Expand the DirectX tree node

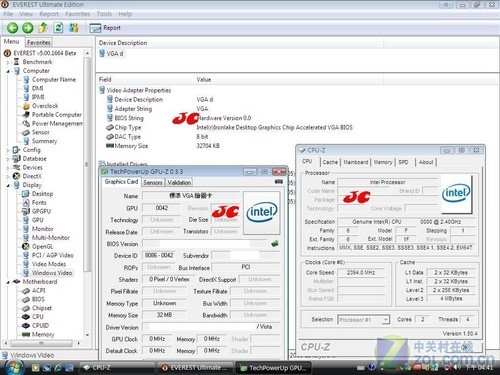8,176
